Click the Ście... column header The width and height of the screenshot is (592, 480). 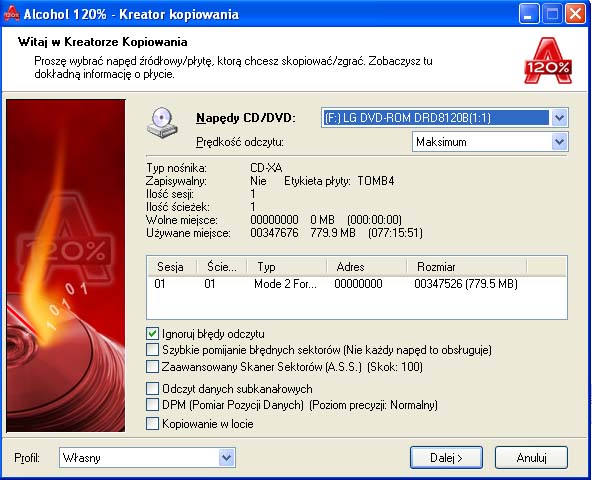pyautogui.click(x=222, y=267)
